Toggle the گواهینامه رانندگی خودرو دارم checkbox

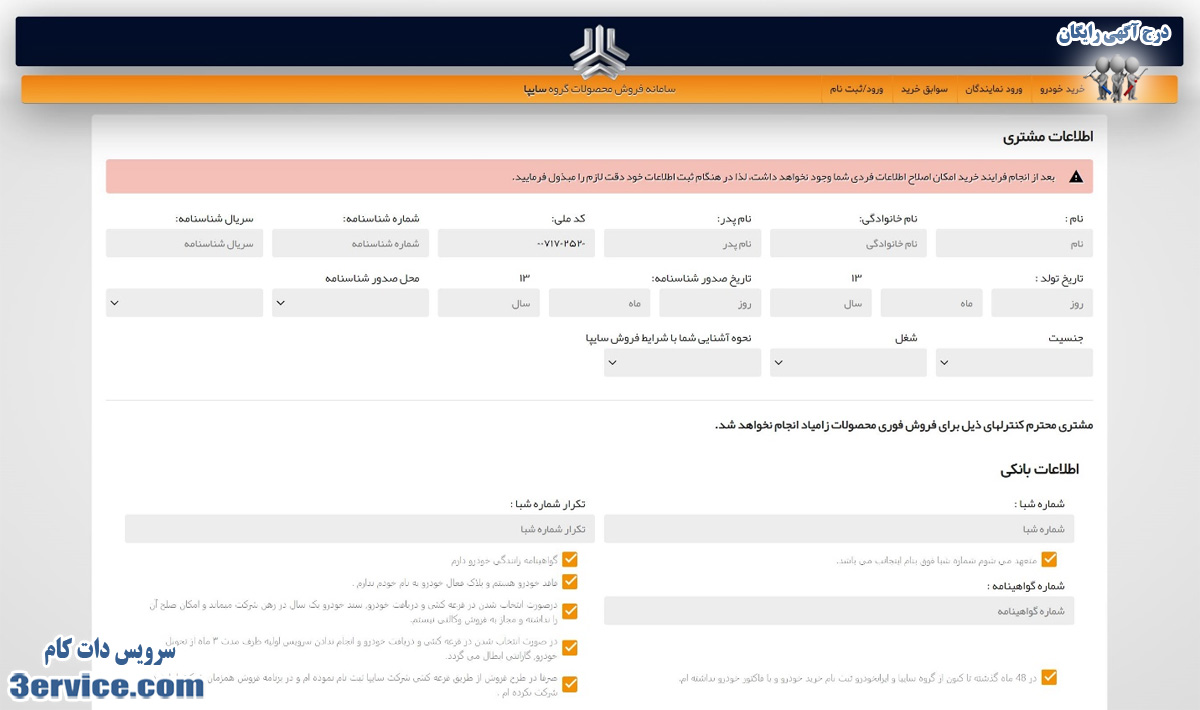tap(570, 560)
